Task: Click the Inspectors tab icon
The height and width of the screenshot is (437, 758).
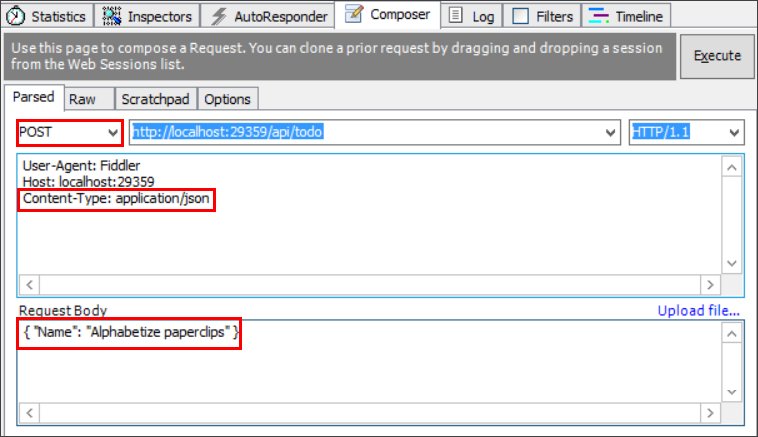Action: pos(112,16)
